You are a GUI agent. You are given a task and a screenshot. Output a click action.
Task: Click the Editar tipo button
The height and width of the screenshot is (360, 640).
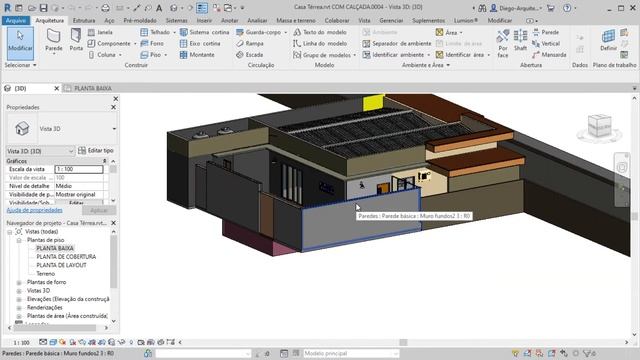pyautogui.click(x=96, y=151)
